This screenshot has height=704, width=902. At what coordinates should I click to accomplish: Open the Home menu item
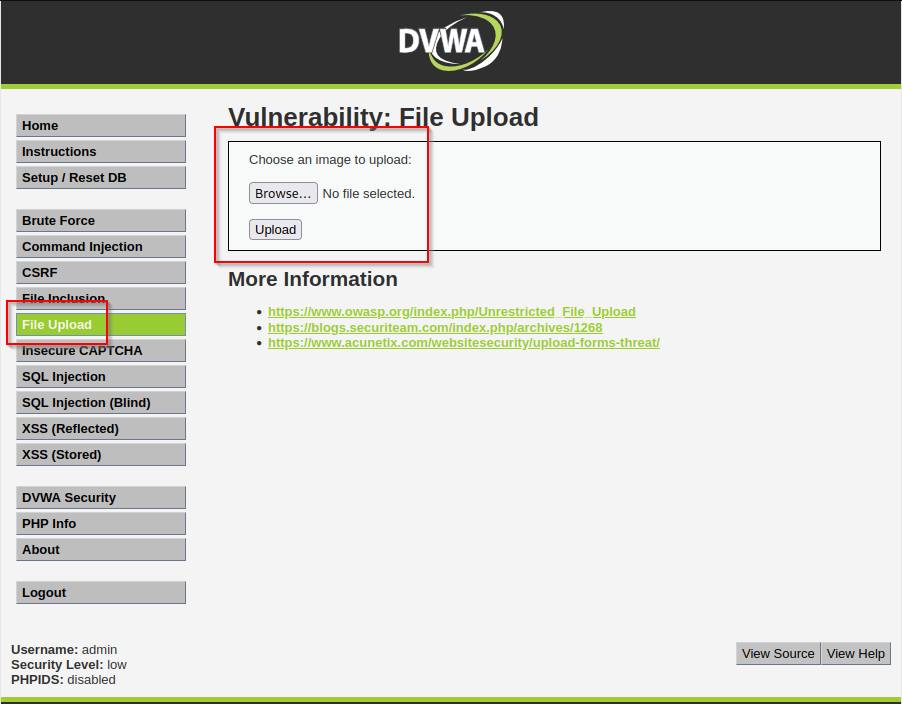coord(101,125)
